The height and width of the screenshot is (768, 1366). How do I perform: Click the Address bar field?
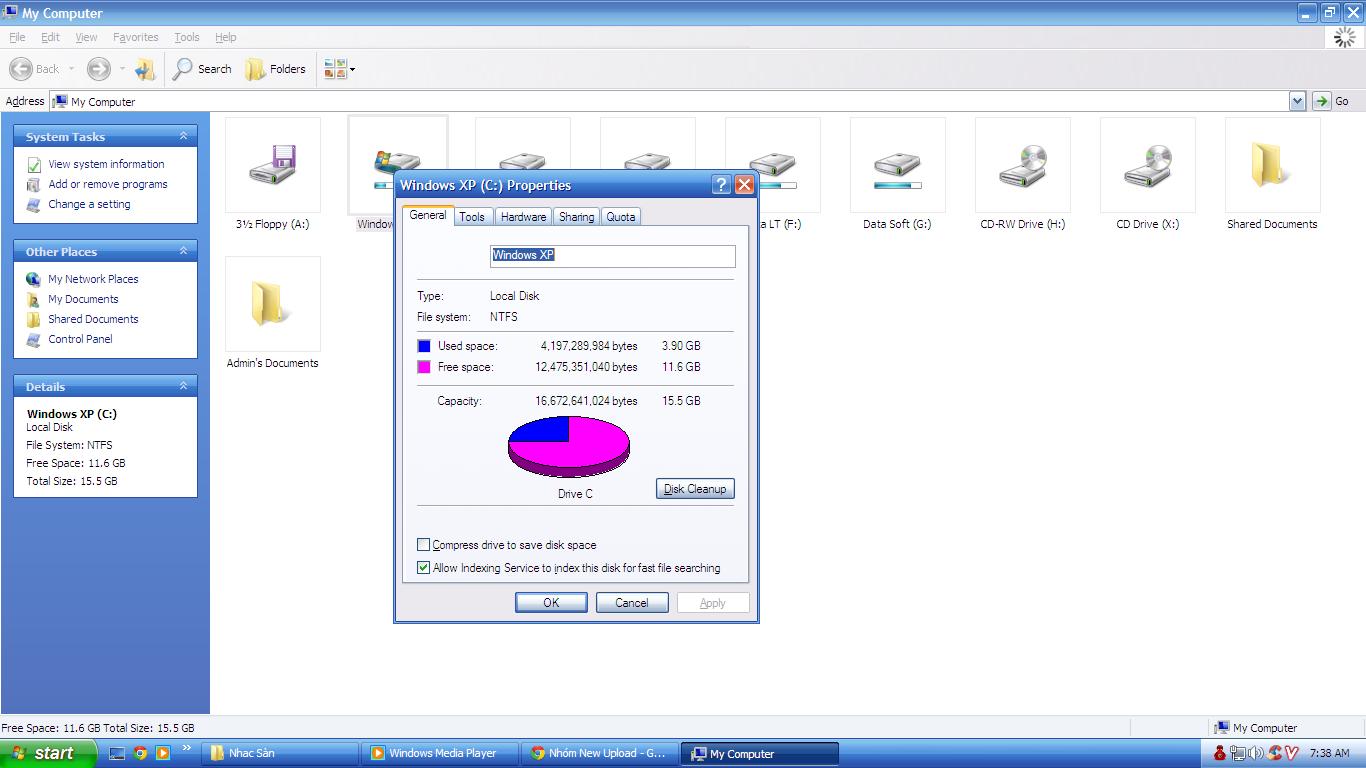coord(670,101)
